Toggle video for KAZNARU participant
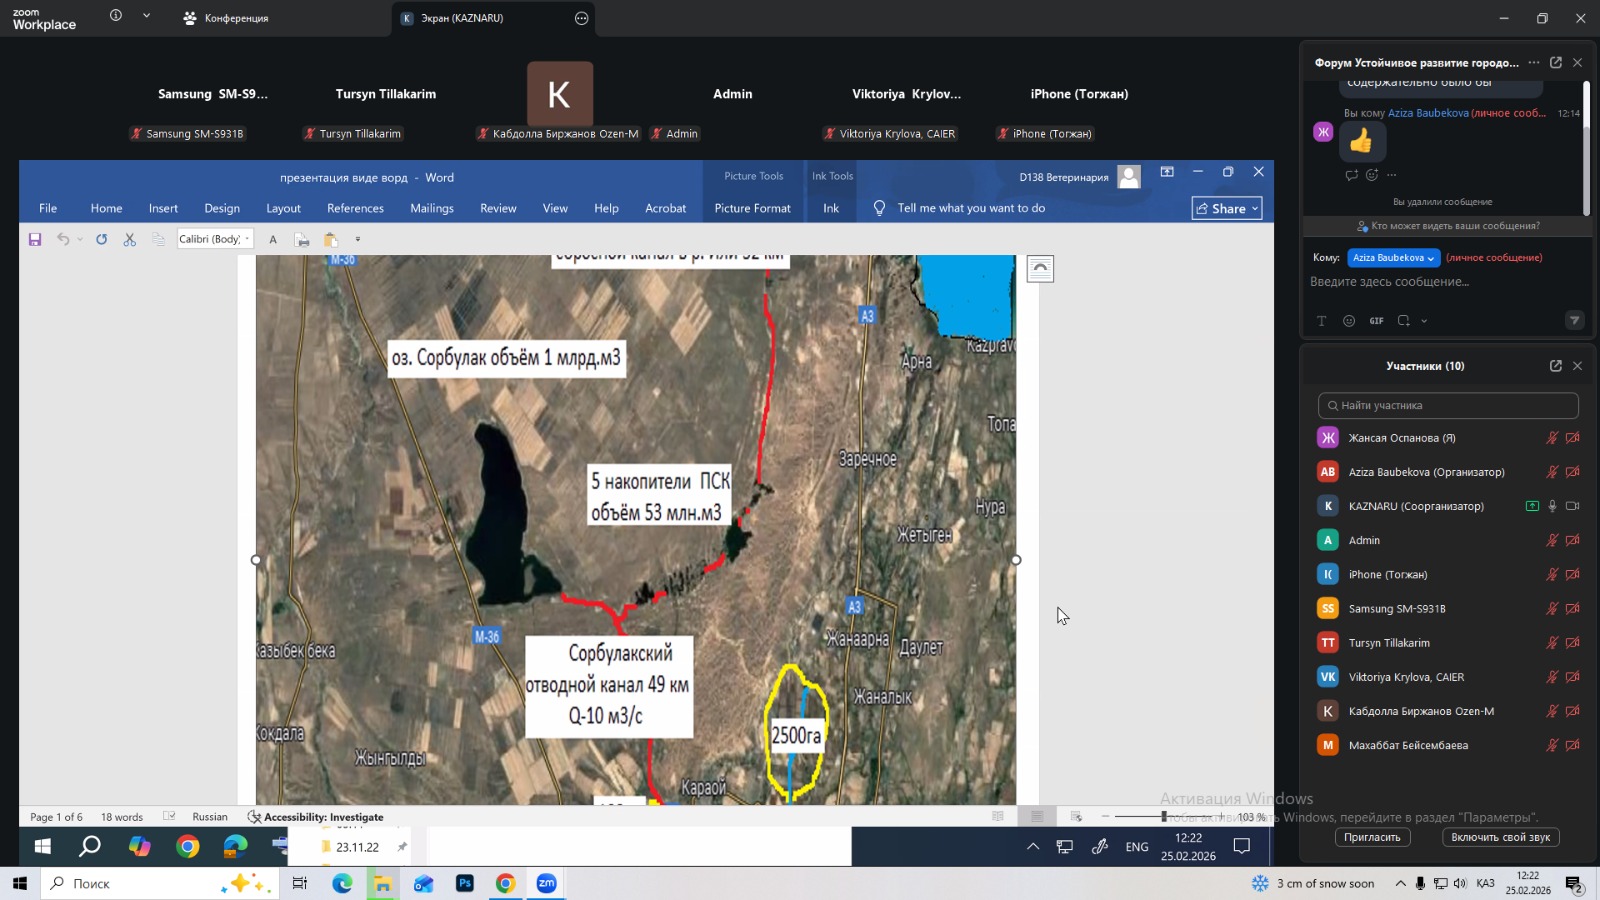 coord(1572,506)
